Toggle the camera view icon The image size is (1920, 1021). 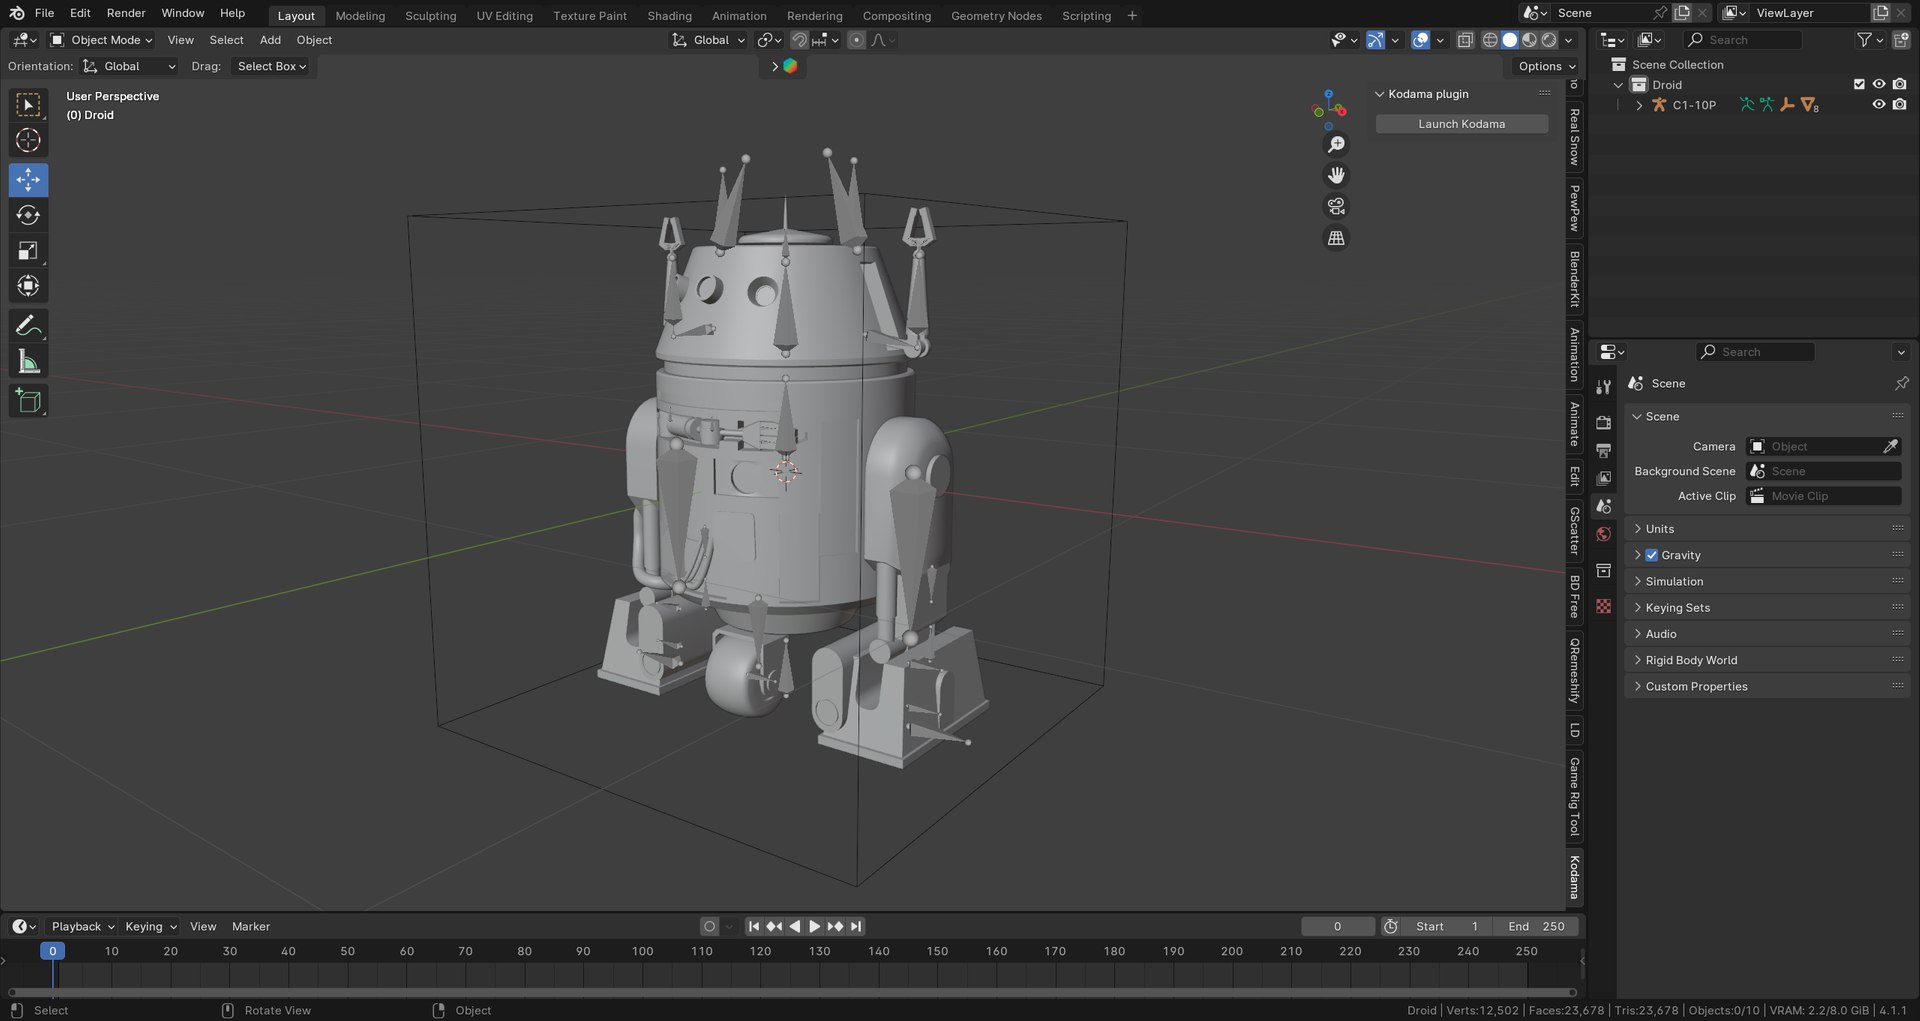point(1336,206)
